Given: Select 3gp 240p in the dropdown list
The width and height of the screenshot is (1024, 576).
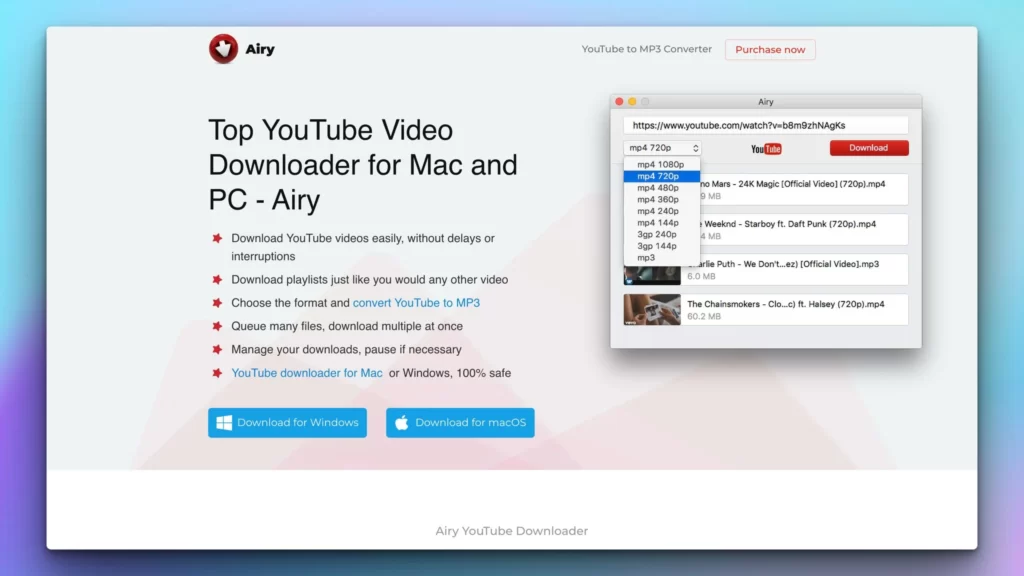Looking at the screenshot, I should [657, 234].
